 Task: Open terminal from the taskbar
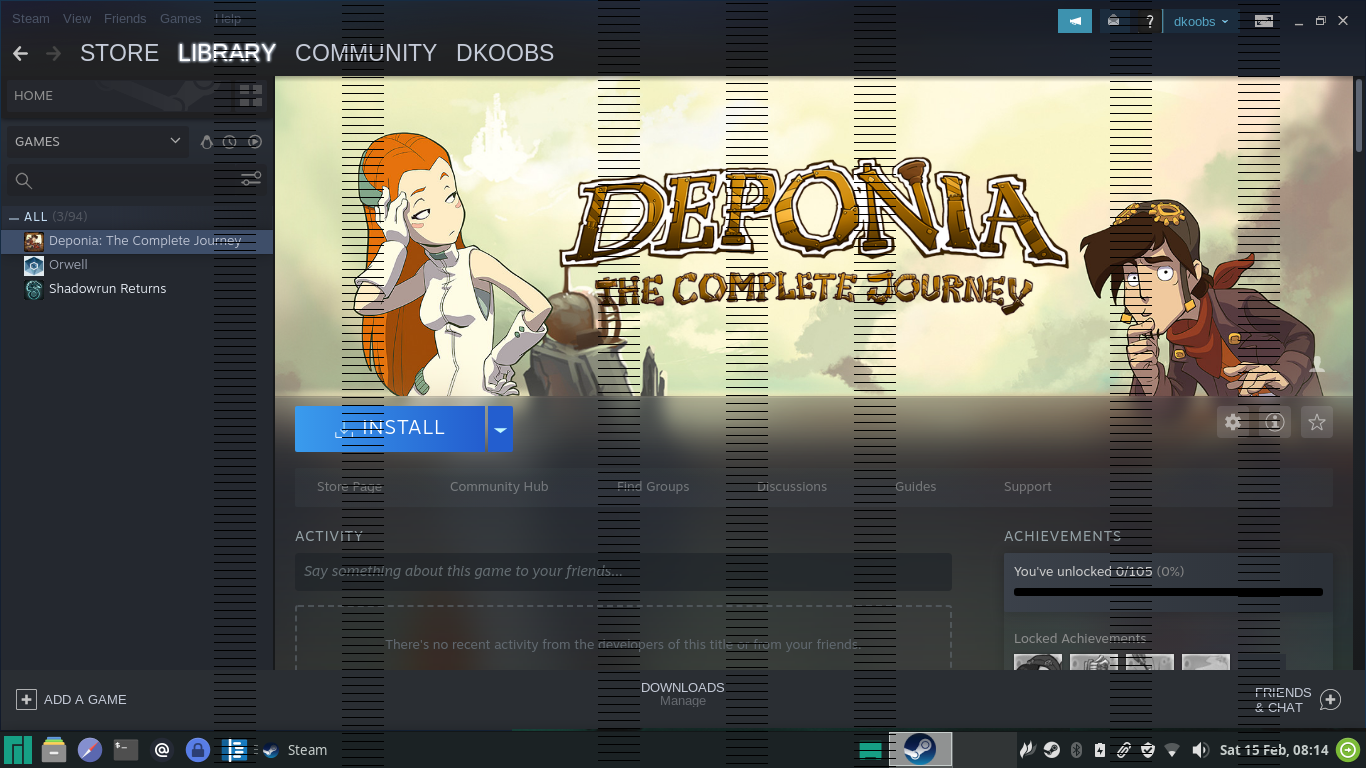126,750
